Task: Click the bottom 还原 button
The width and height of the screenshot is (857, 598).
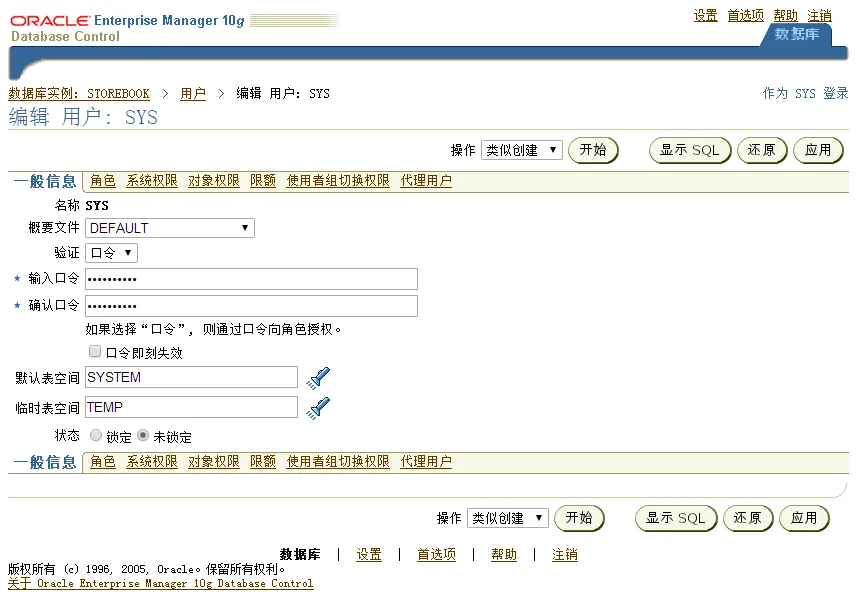Action: point(748,518)
